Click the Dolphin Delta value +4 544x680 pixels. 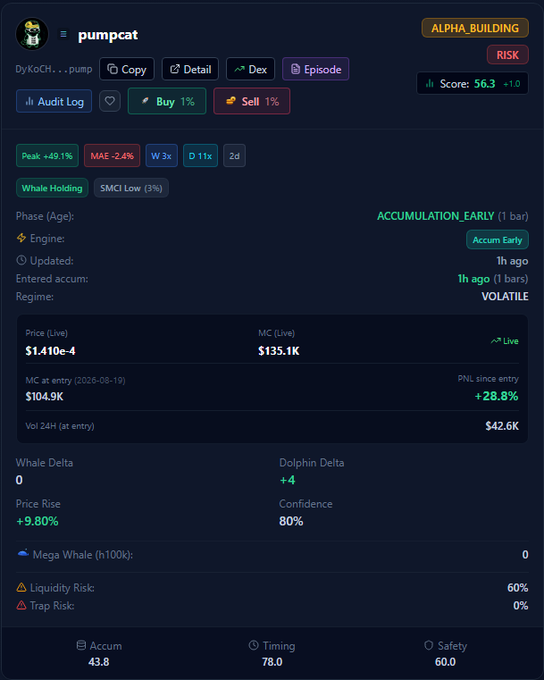tap(287, 480)
